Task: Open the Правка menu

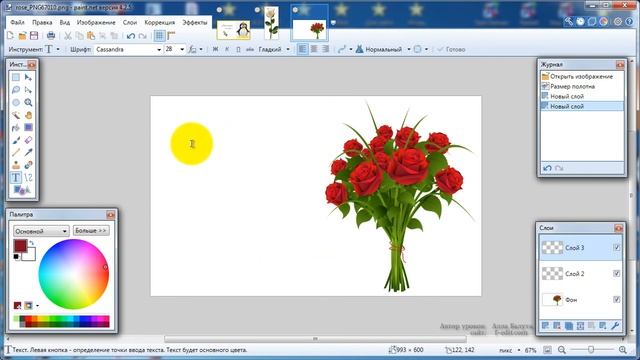Action: pyautogui.click(x=42, y=22)
